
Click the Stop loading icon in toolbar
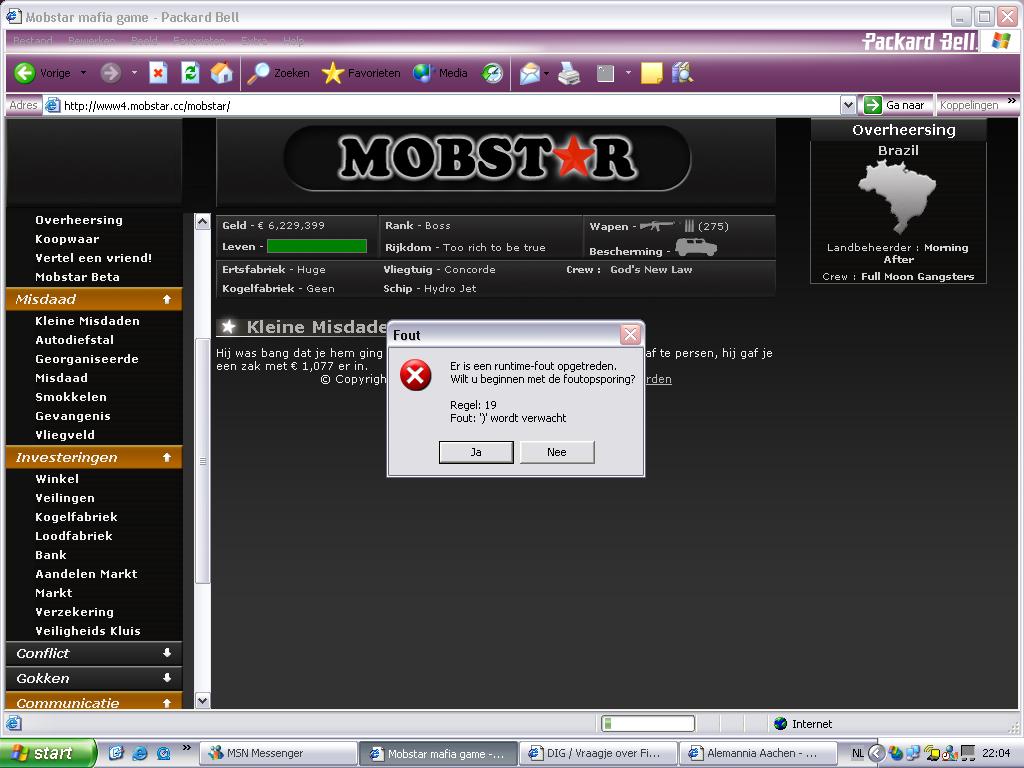tap(158, 73)
